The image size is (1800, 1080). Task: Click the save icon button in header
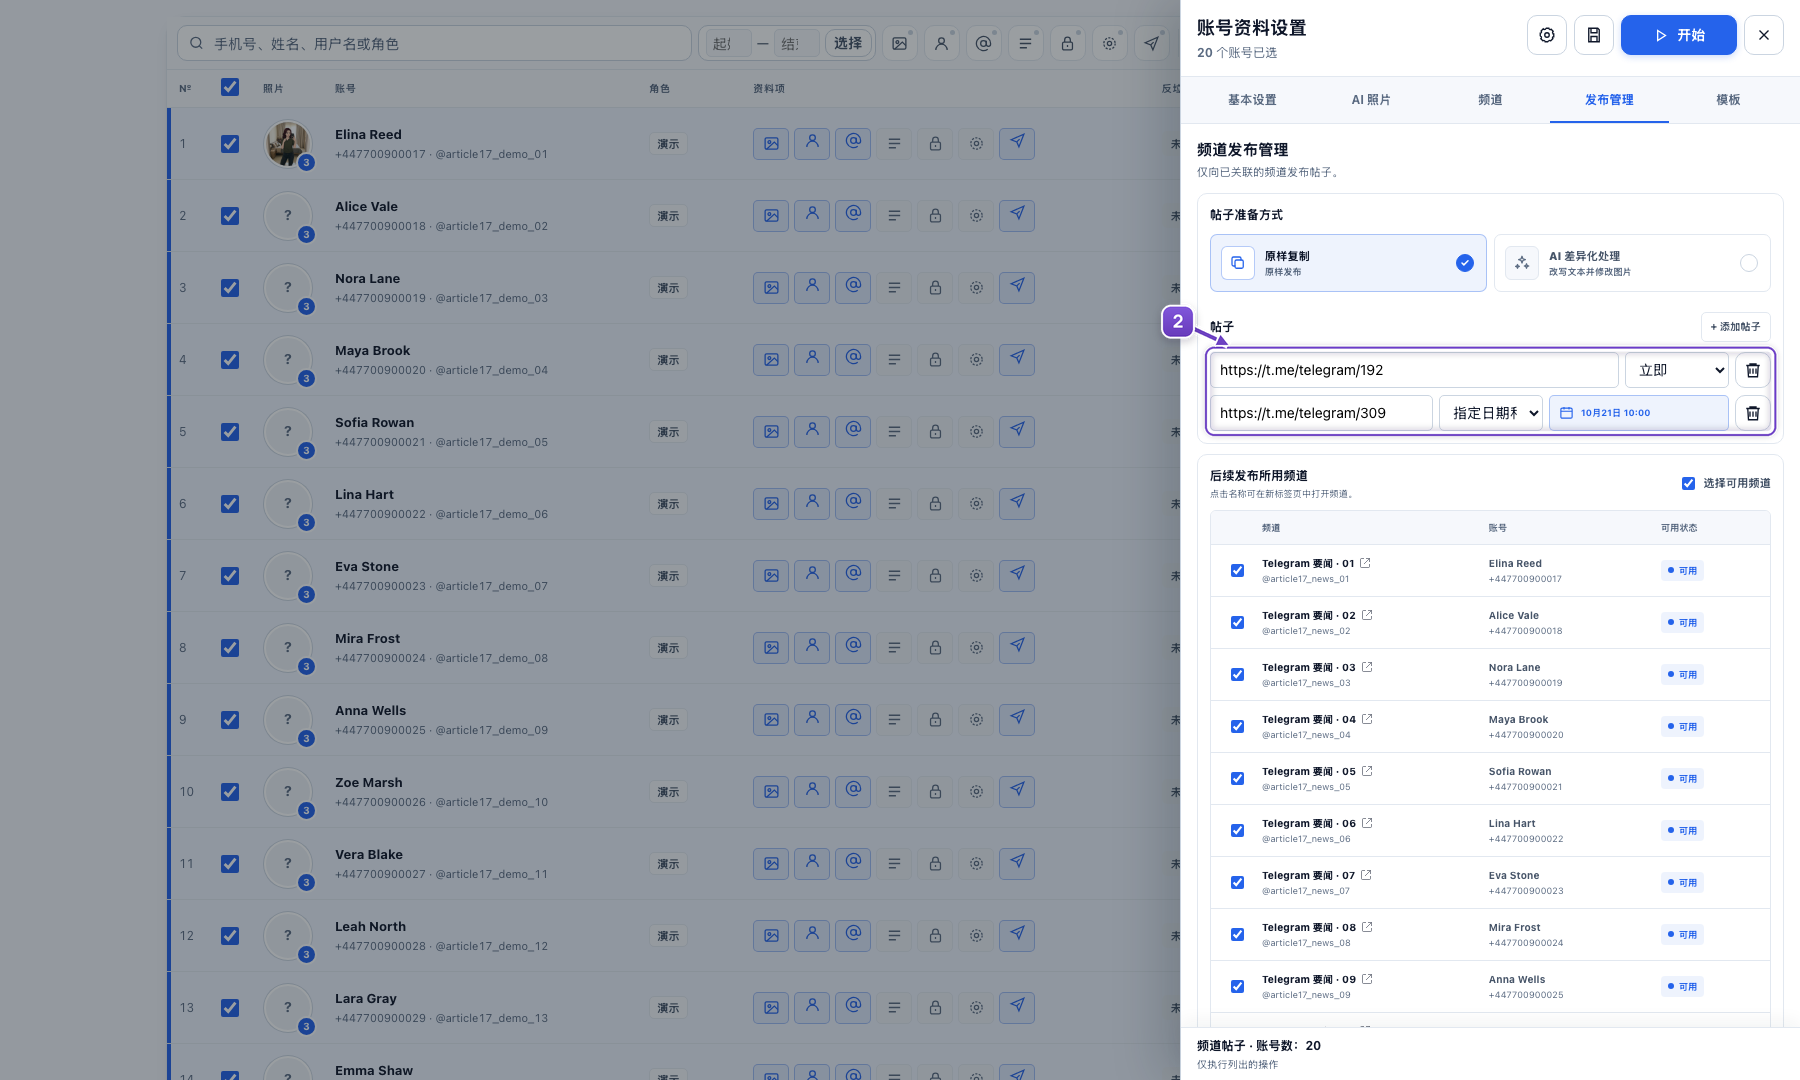coord(1593,35)
